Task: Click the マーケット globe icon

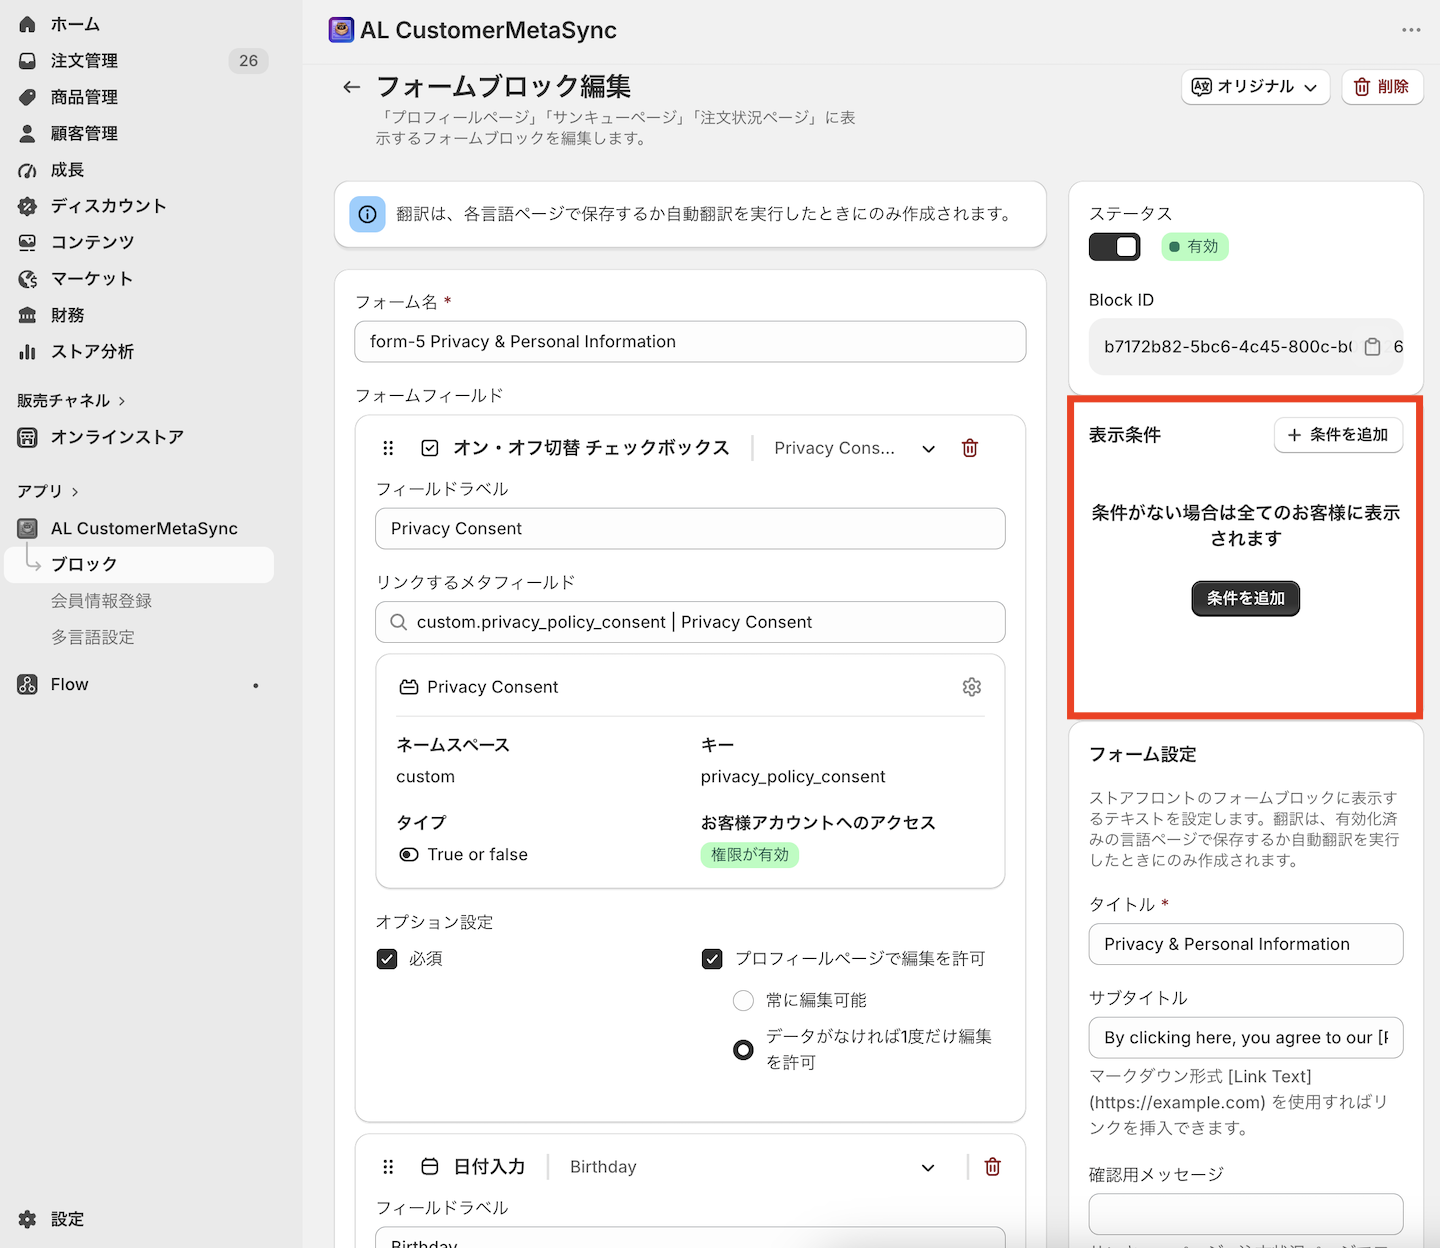Action: click(27, 279)
